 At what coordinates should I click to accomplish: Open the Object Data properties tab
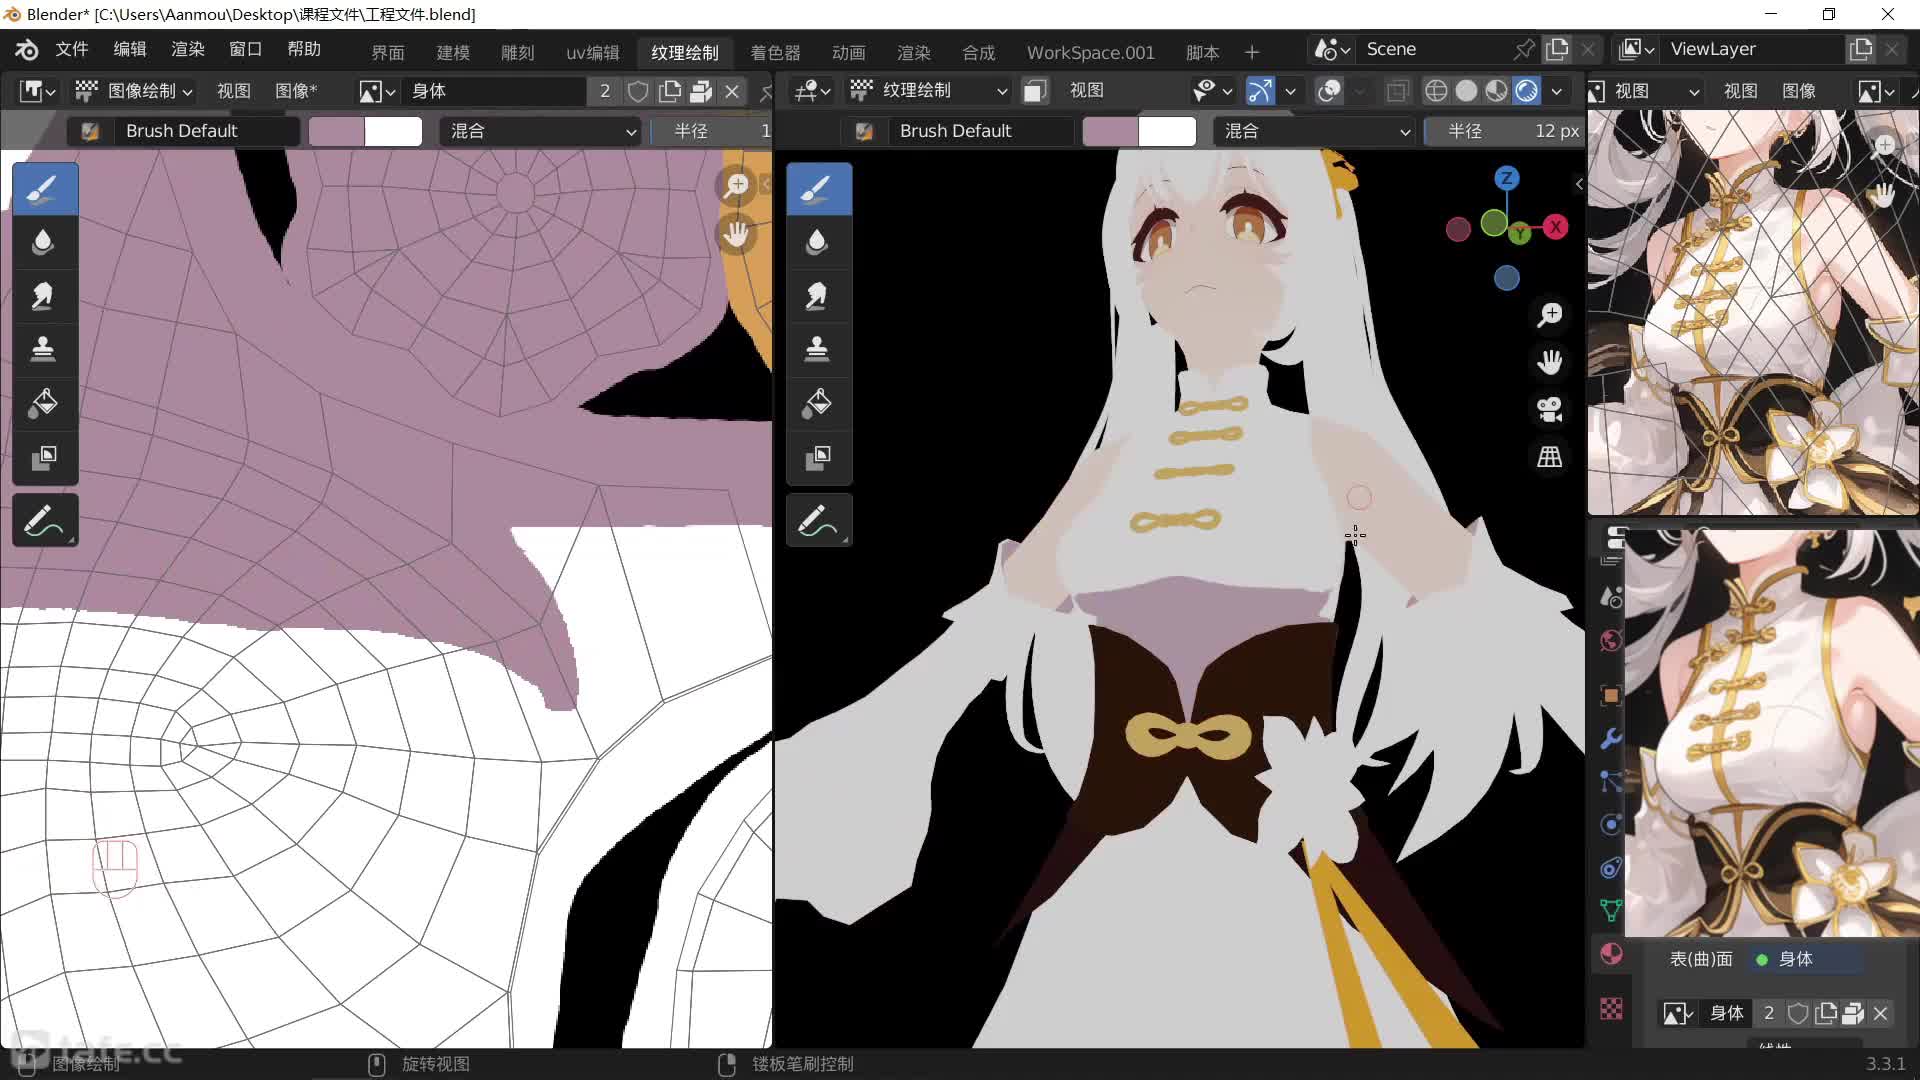1611,910
